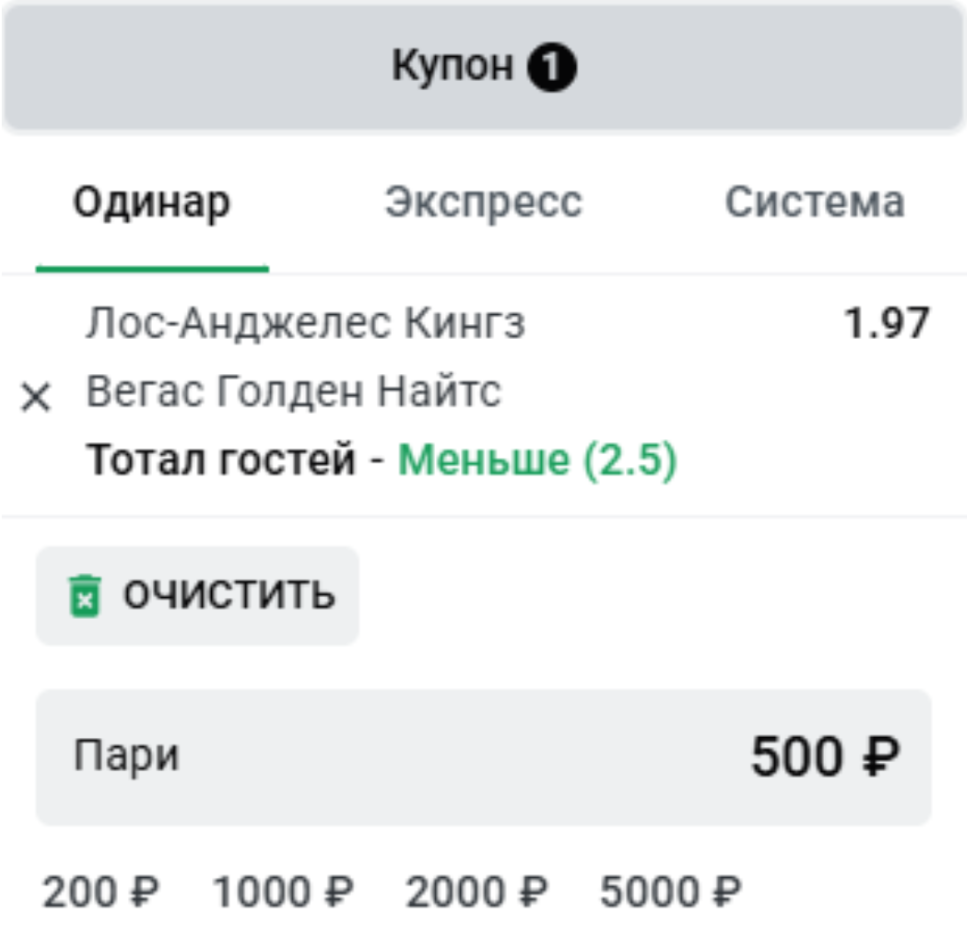
Task: Focus the Пари stake input field
Action: (x=484, y=757)
